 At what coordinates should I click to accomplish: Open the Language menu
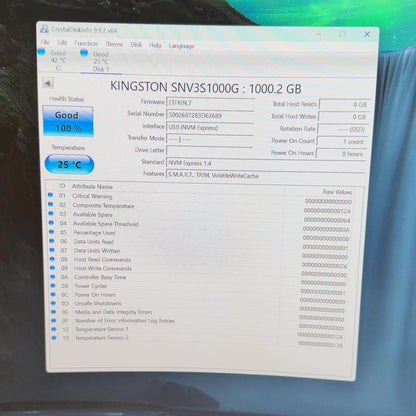click(x=182, y=46)
